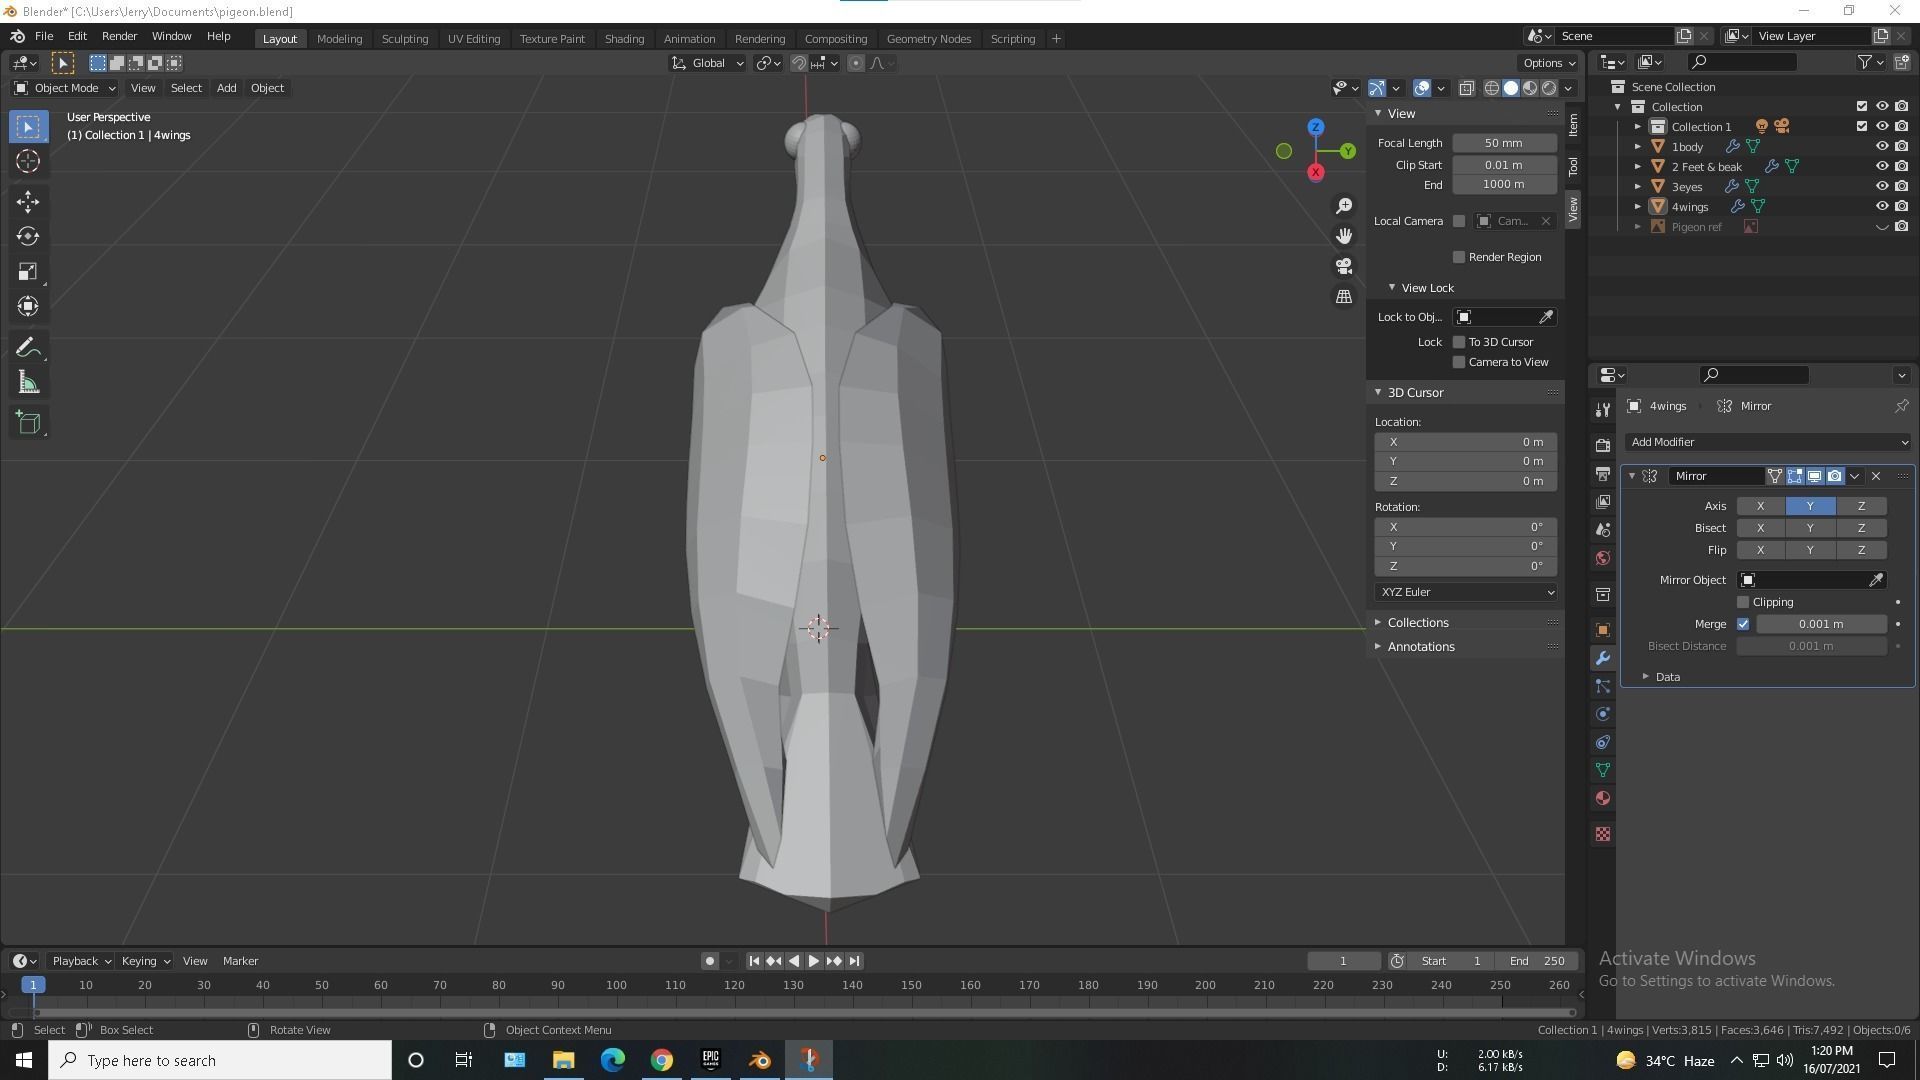Open Modifier properties wrench tab
The height and width of the screenshot is (1080, 1920).
click(1603, 658)
